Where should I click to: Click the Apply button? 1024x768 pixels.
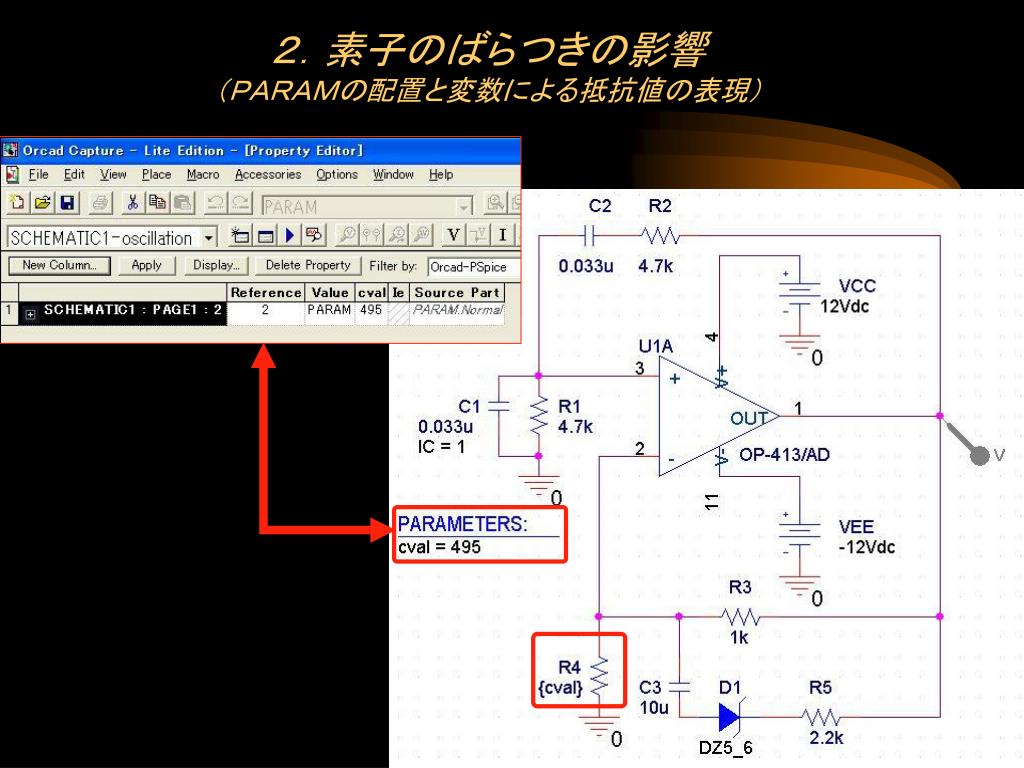[x=146, y=265]
